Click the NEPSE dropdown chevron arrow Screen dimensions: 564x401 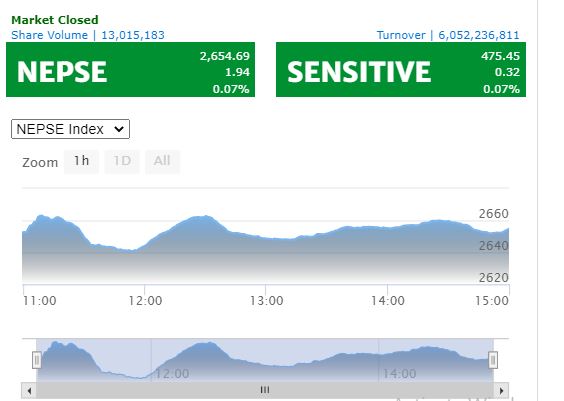click(119, 129)
